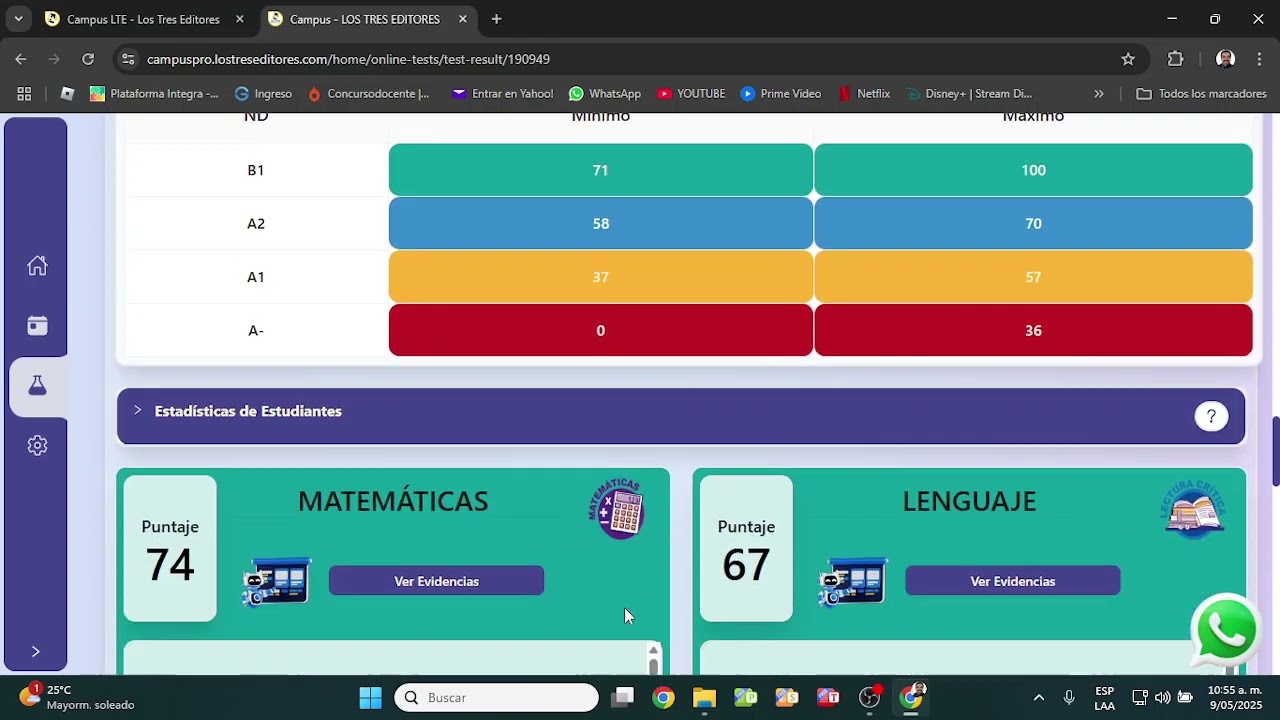Select the Campus - LOS TRES EDITORES tab
This screenshot has height=720, width=1280.
pos(366,19)
